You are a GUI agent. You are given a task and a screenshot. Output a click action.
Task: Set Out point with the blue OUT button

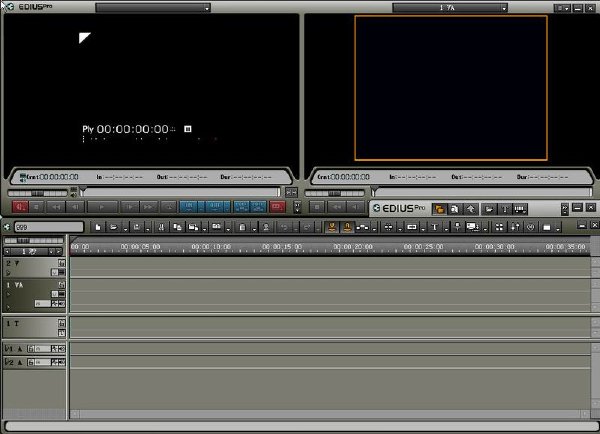tap(215, 207)
